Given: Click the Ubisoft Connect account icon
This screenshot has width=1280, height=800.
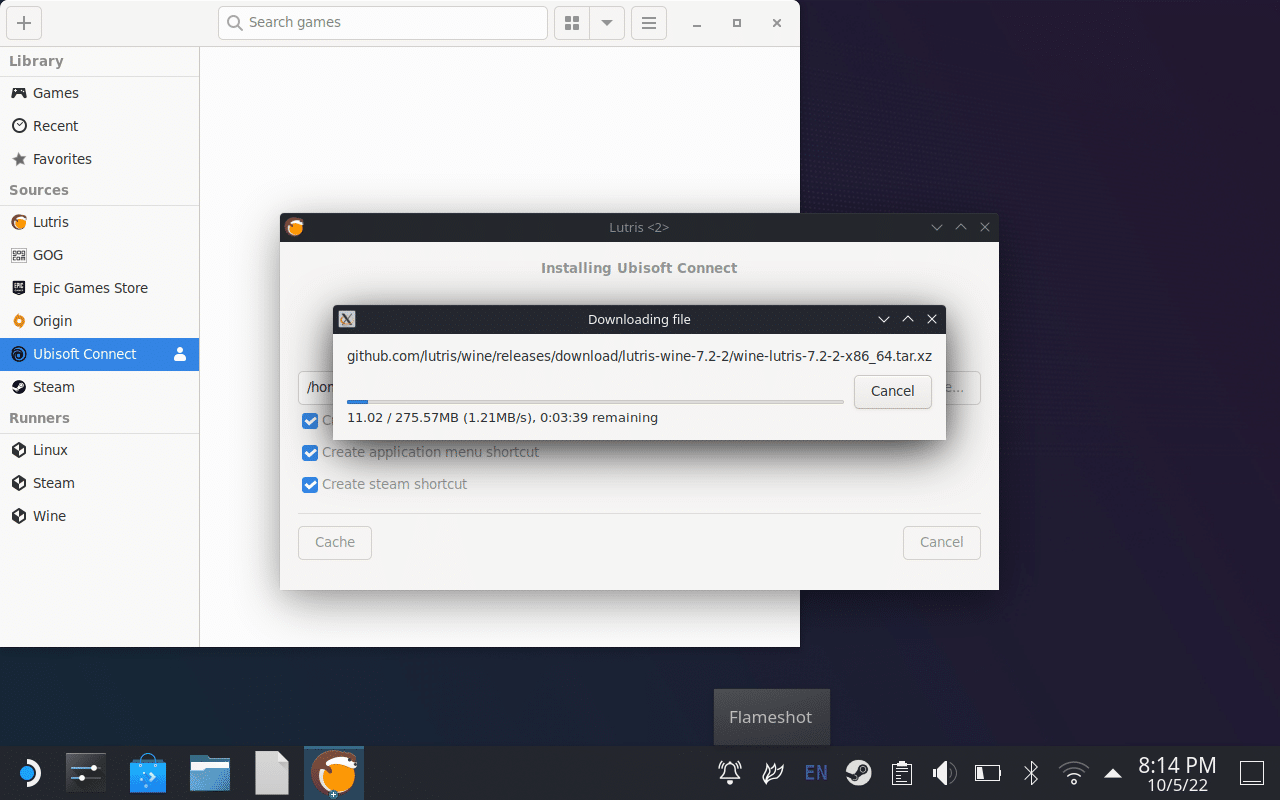Looking at the screenshot, I should pos(180,354).
